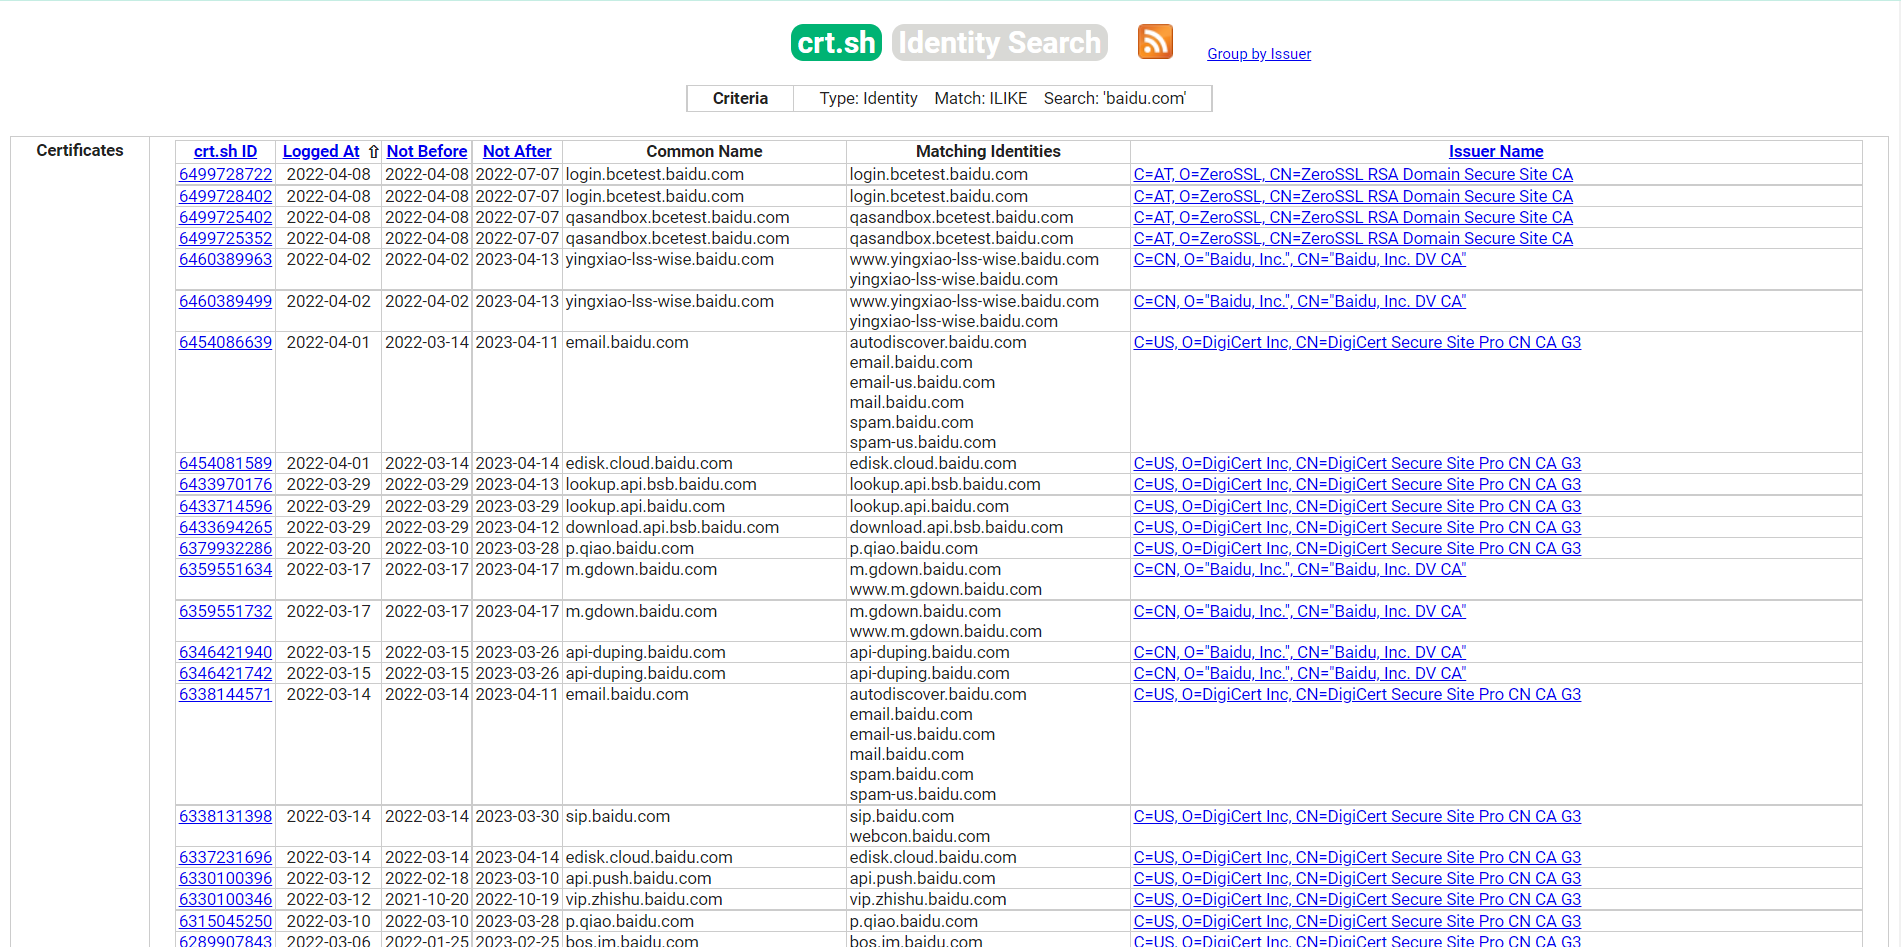Open DigiCert issuer link for row 6330100346
Screen dimensions: 1901x947
click(1357, 899)
